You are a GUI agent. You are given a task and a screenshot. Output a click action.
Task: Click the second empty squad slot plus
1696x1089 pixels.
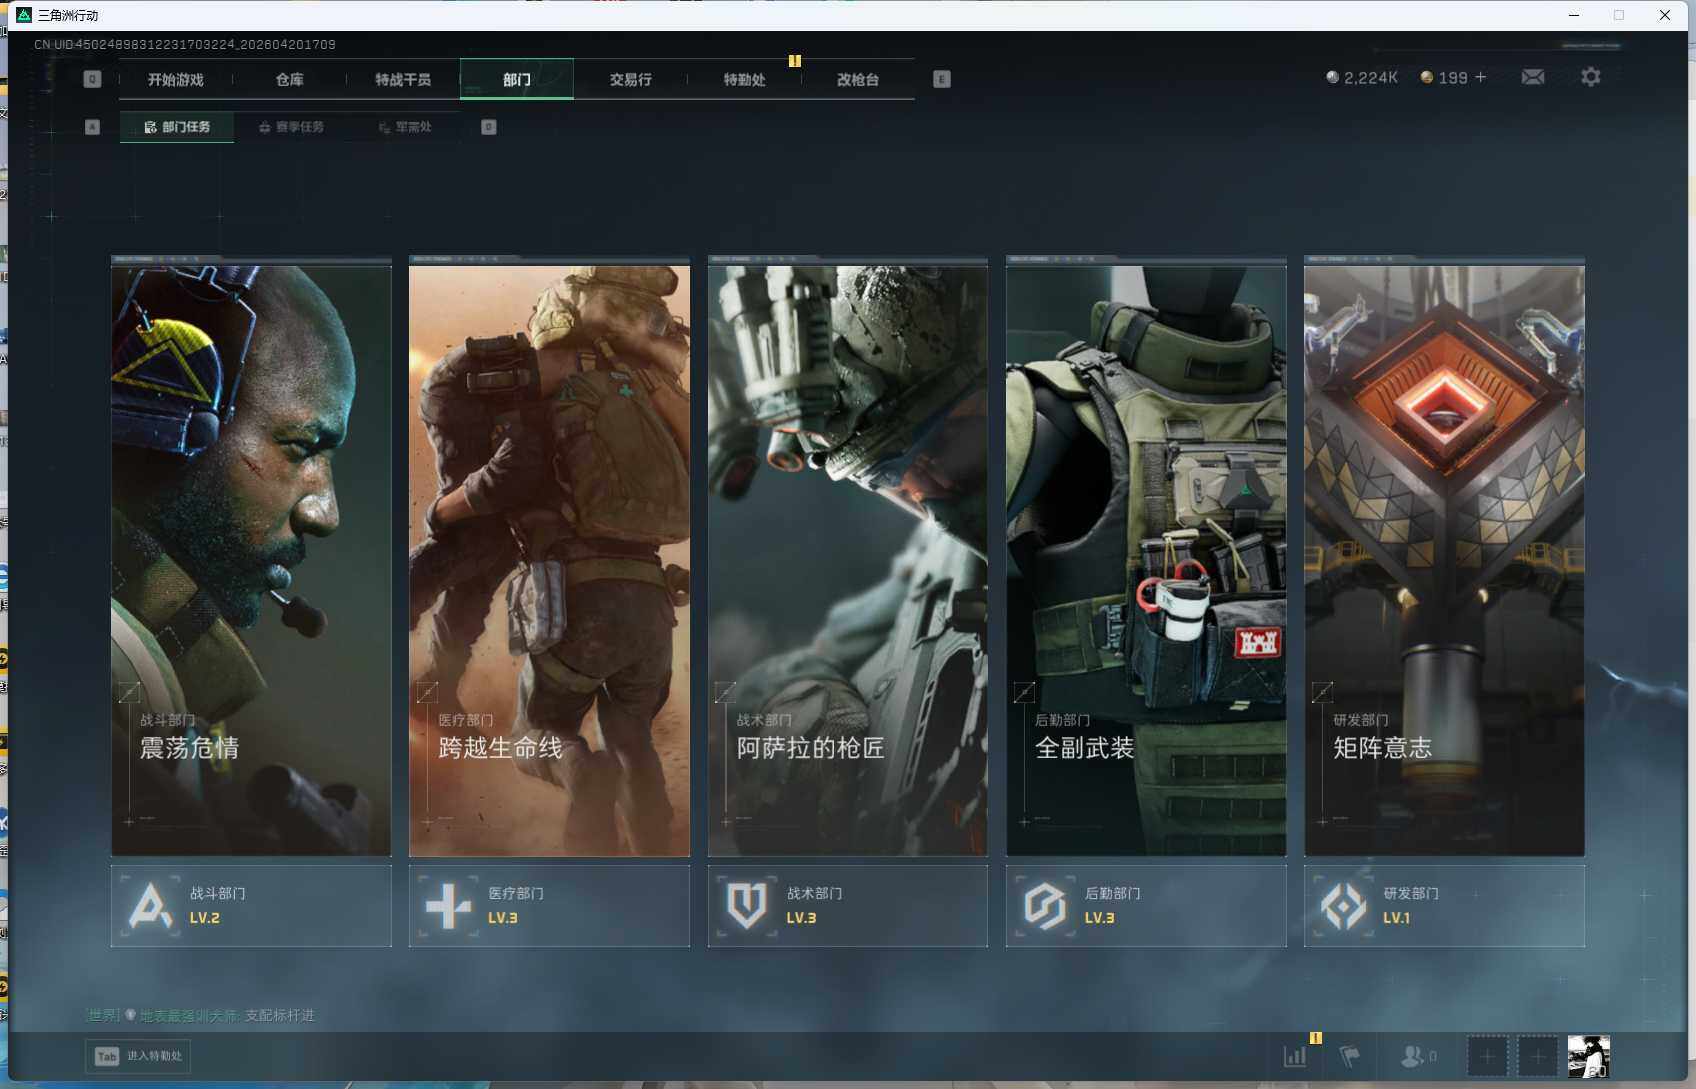coord(1538,1056)
